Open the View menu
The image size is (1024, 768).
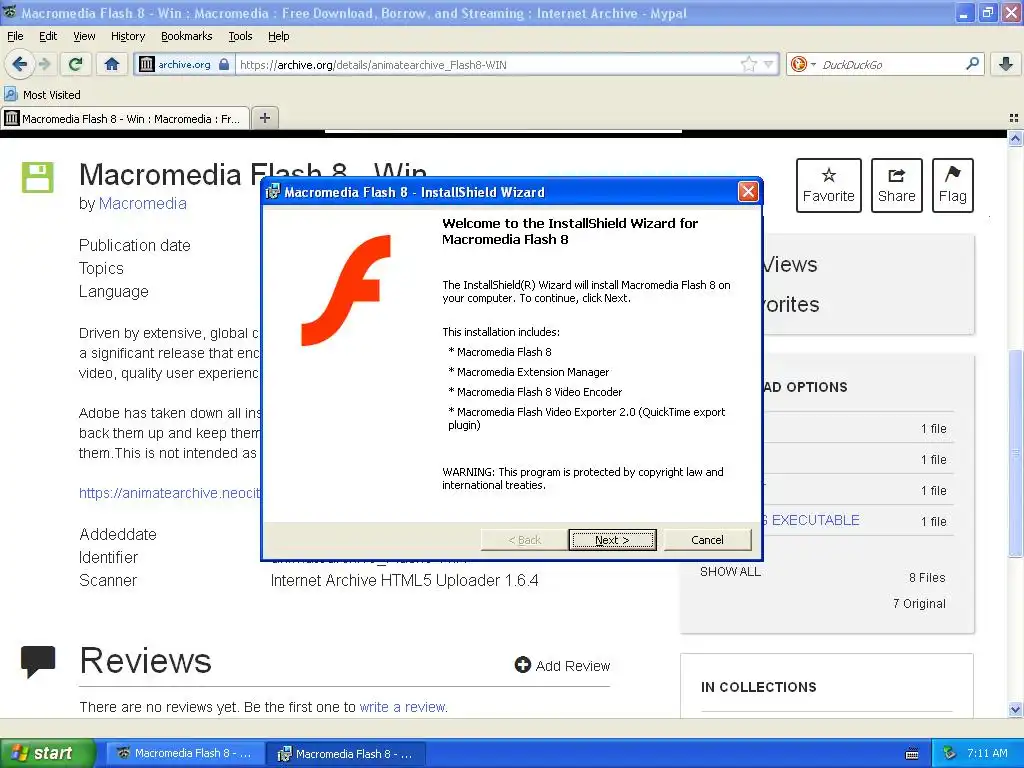(x=84, y=36)
